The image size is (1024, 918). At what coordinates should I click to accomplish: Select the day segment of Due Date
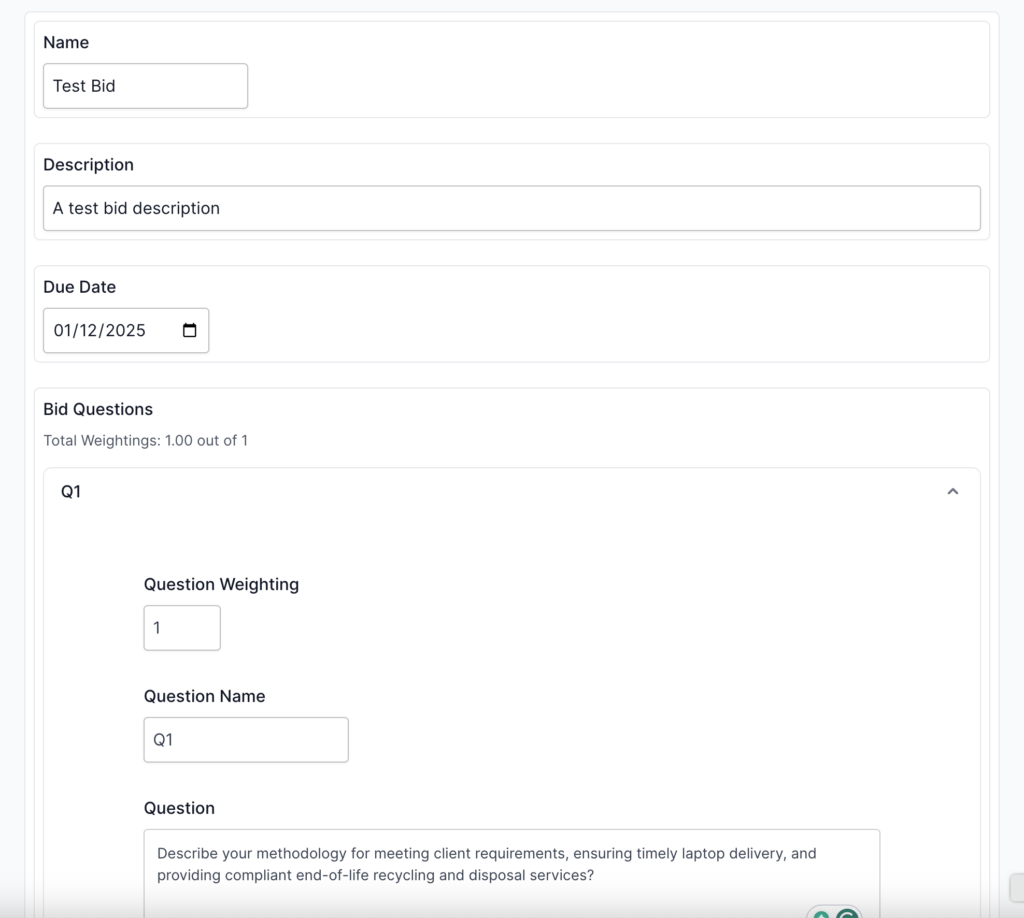[90, 331]
